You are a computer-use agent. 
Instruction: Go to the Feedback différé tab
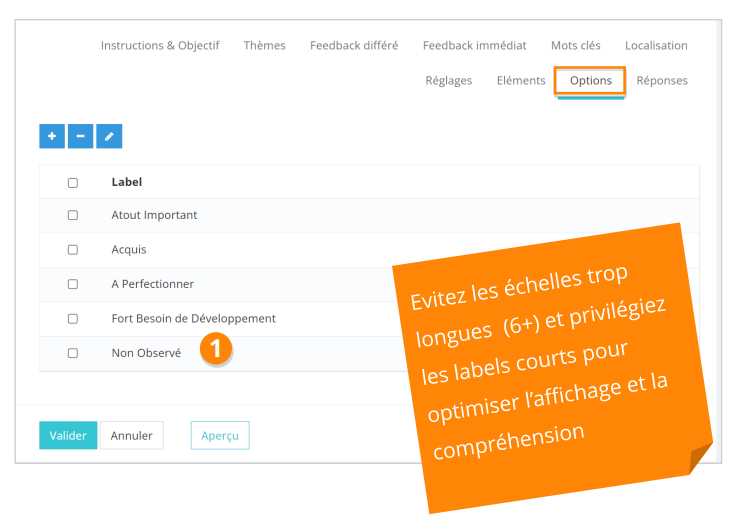point(354,45)
